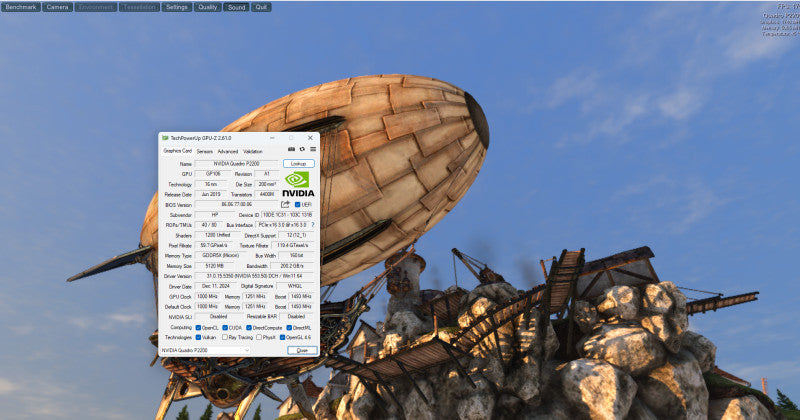
Task: Open the GPU-Z hamburger menu icon
Action: click(313, 149)
